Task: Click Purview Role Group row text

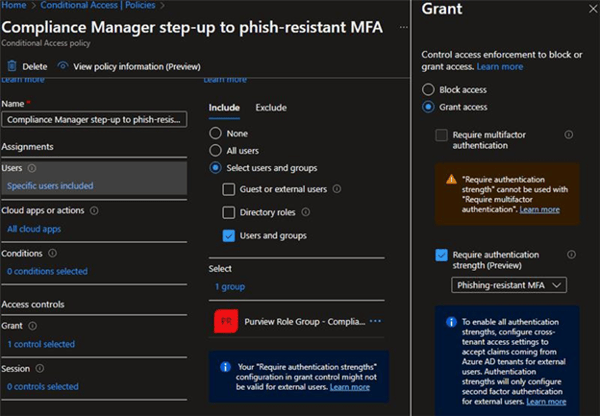Action: (305, 321)
